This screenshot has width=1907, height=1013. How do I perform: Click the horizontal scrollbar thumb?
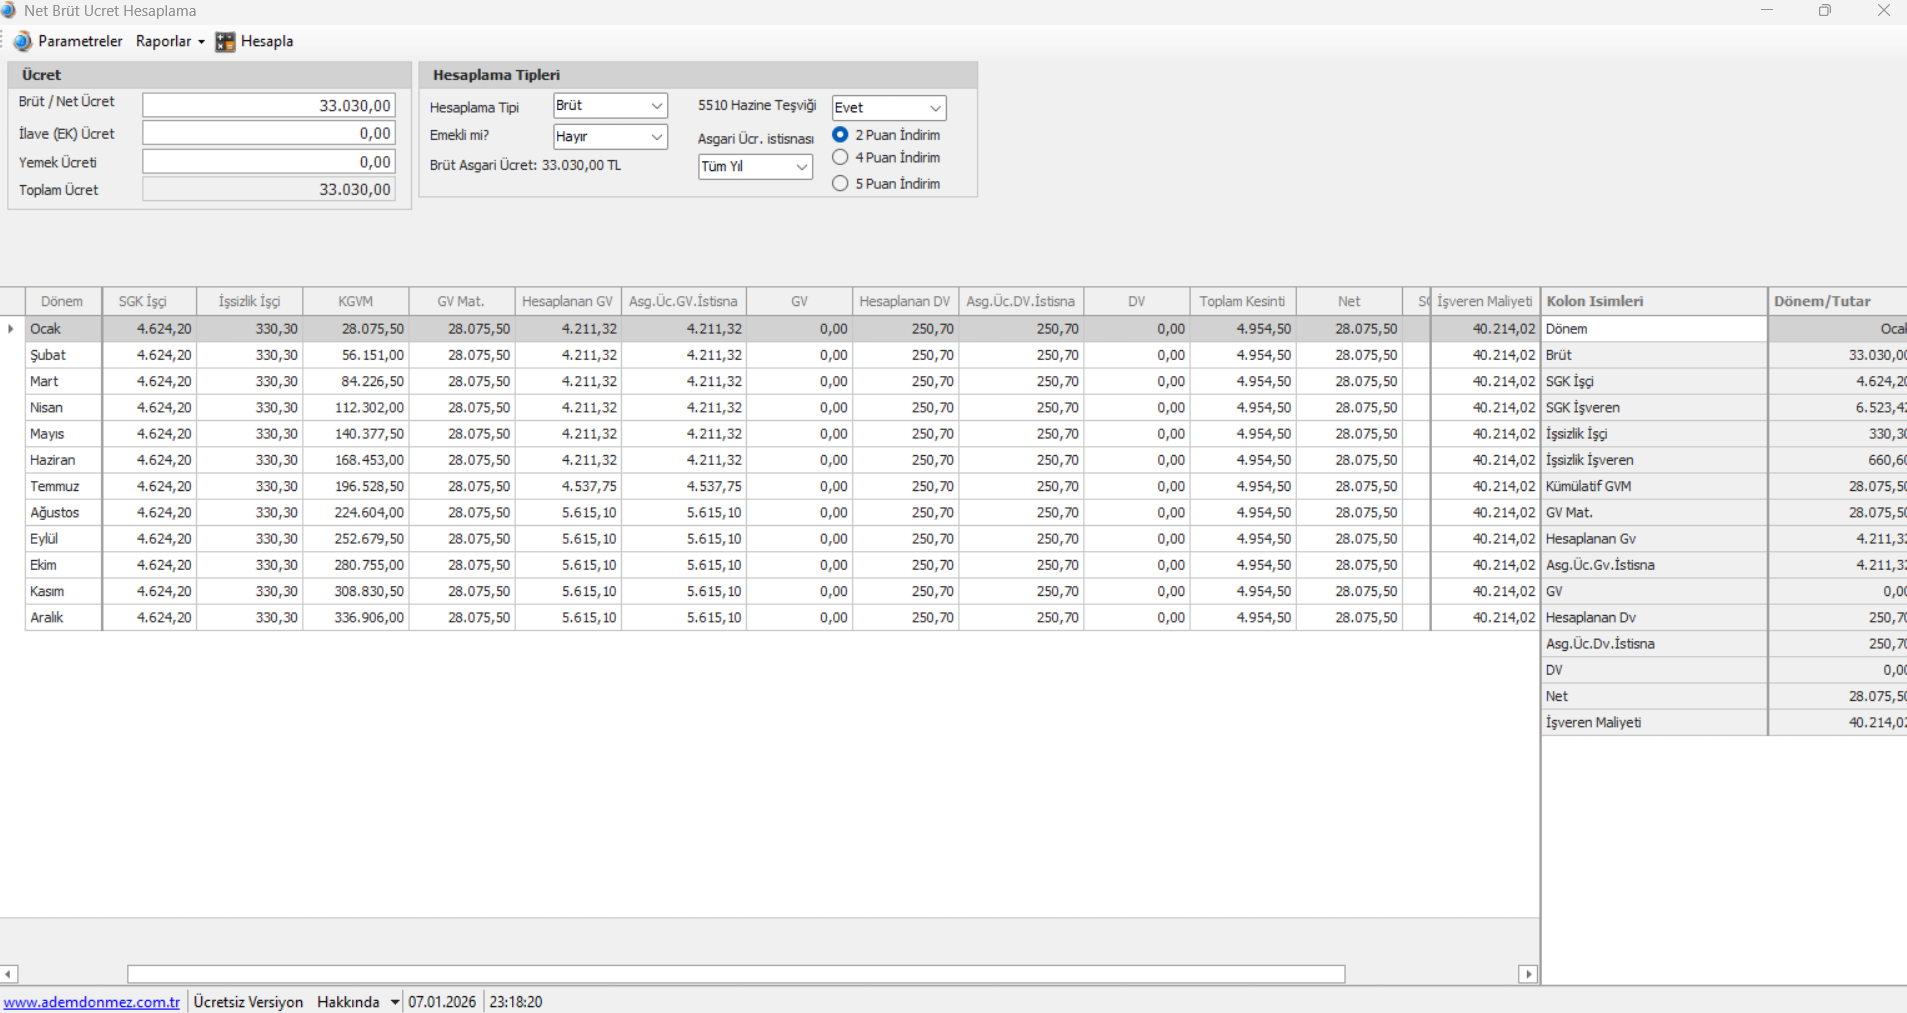(735, 974)
